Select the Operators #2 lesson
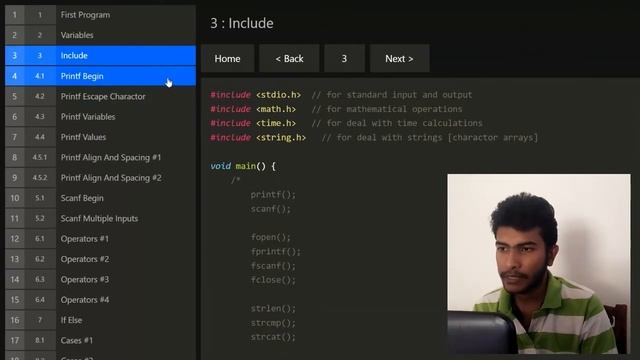The height and width of the screenshot is (360, 640). coord(100,259)
